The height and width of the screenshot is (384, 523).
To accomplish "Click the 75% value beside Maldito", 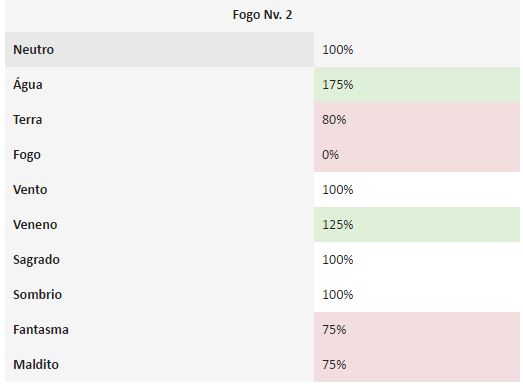I will [334, 365].
